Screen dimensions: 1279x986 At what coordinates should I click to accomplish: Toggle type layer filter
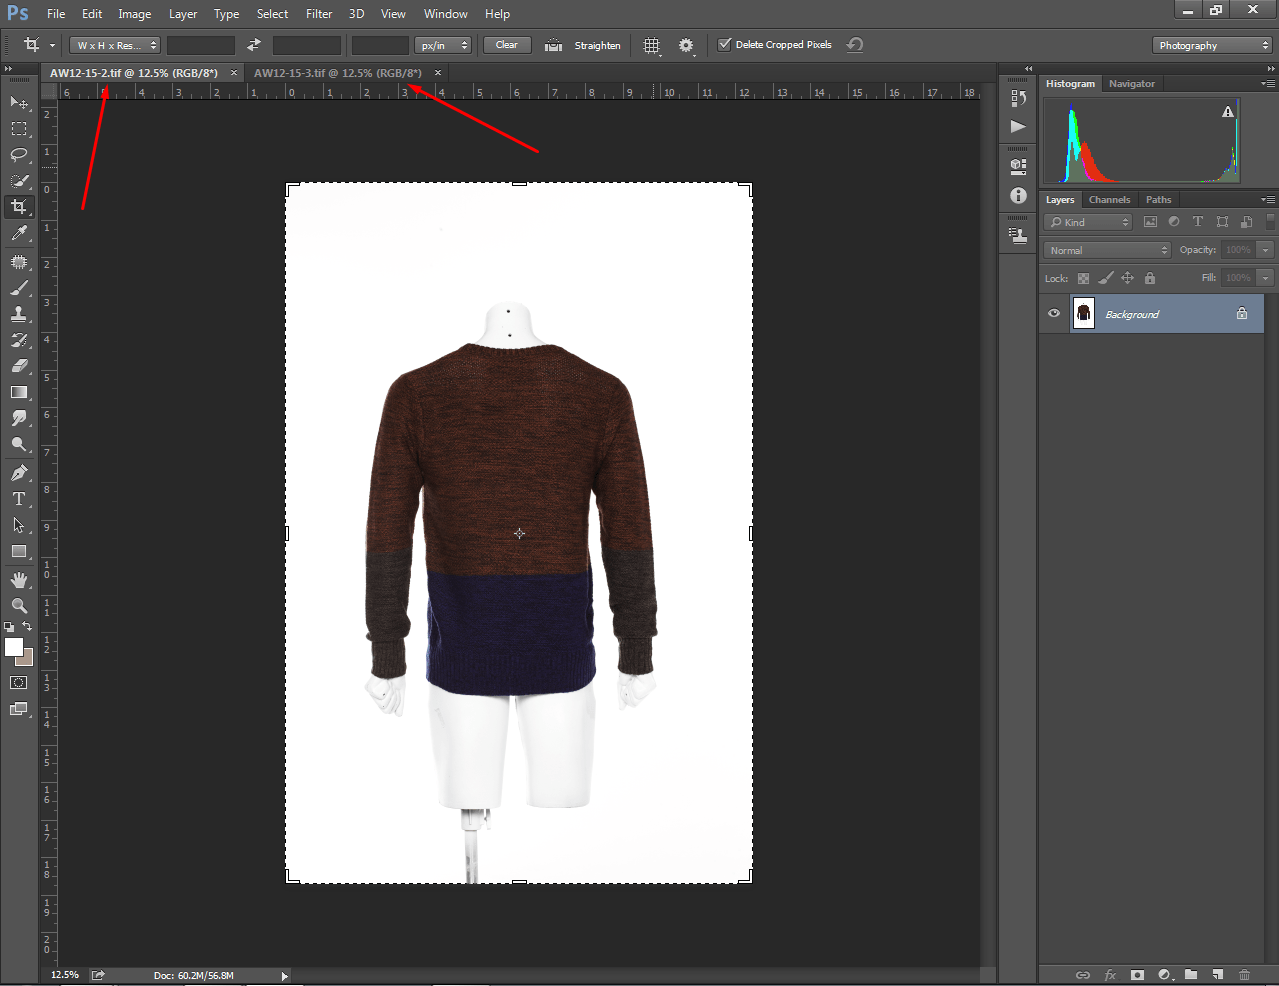click(x=1198, y=222)
